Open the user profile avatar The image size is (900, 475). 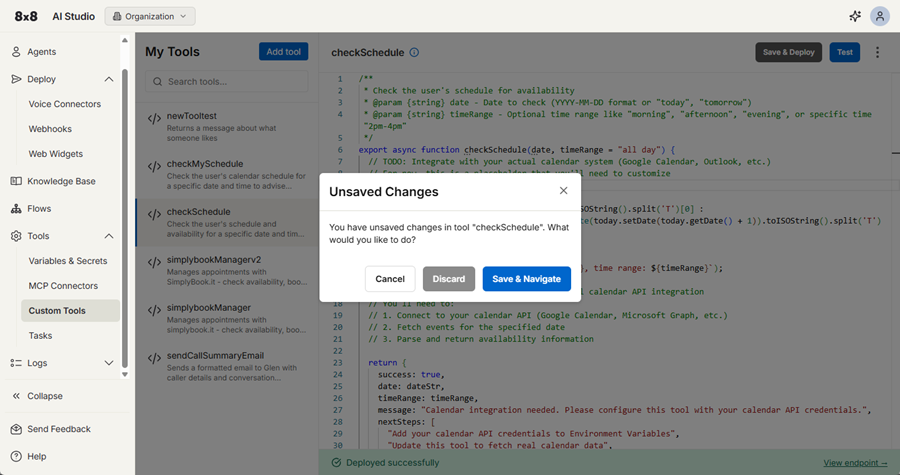[879, 16]
